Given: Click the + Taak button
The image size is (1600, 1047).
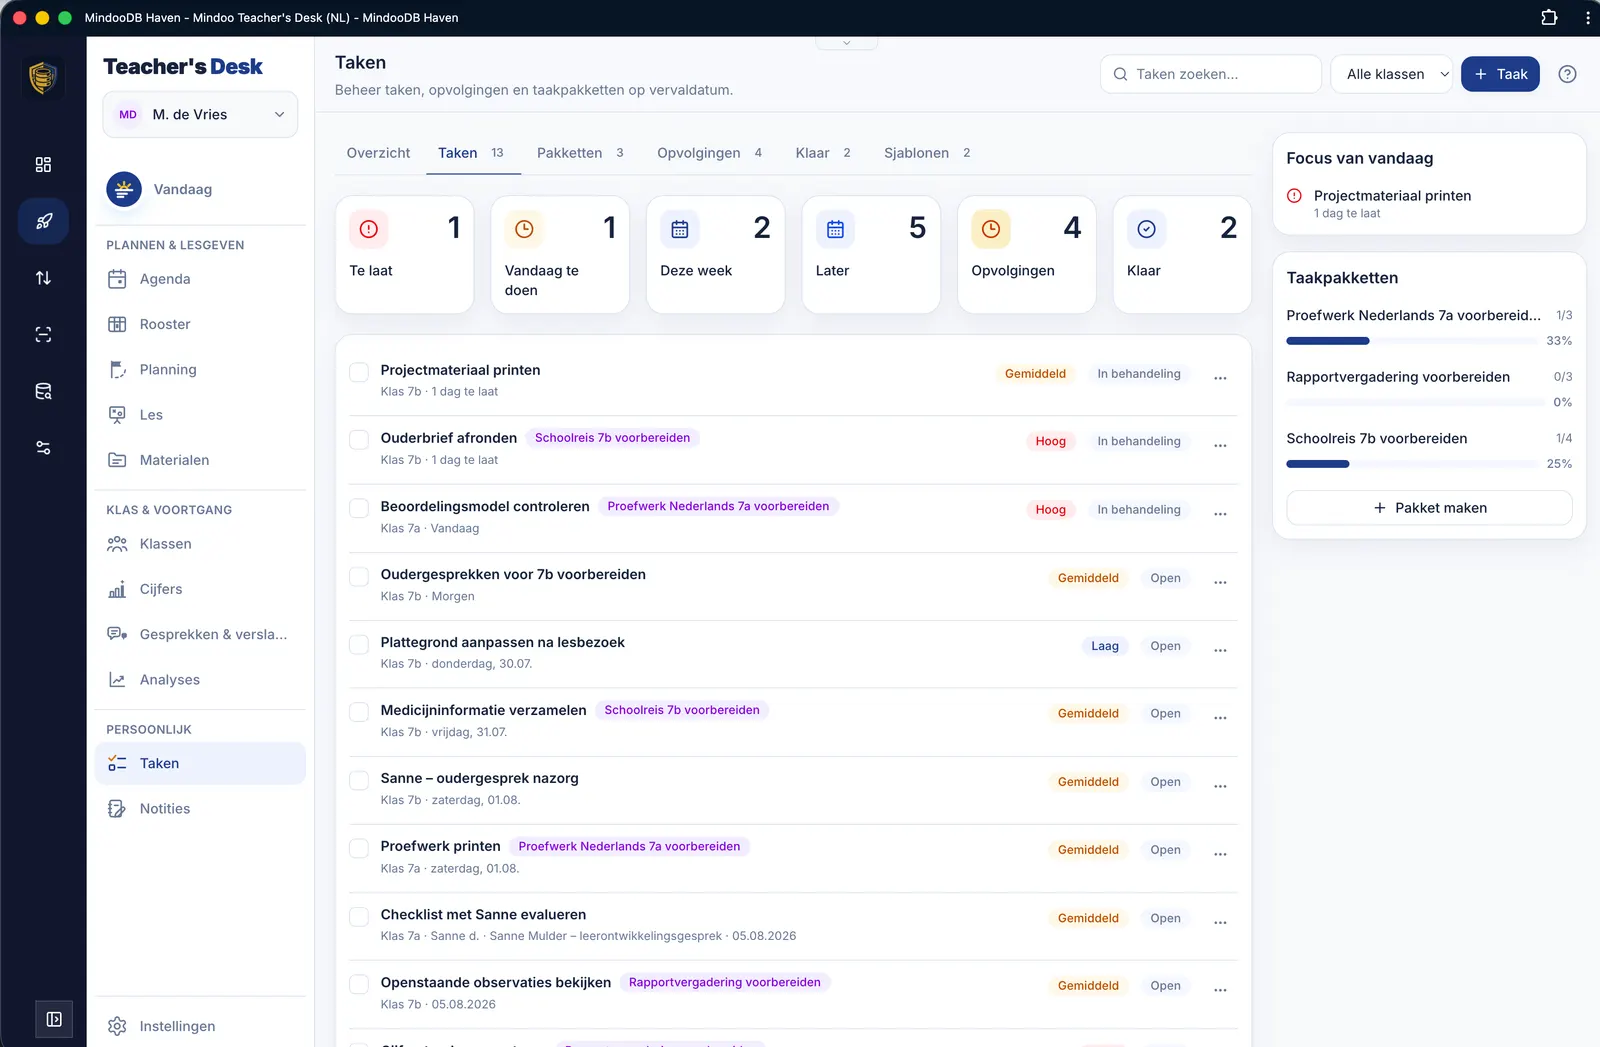Looking at the screenshot, I should (1500, 74).
